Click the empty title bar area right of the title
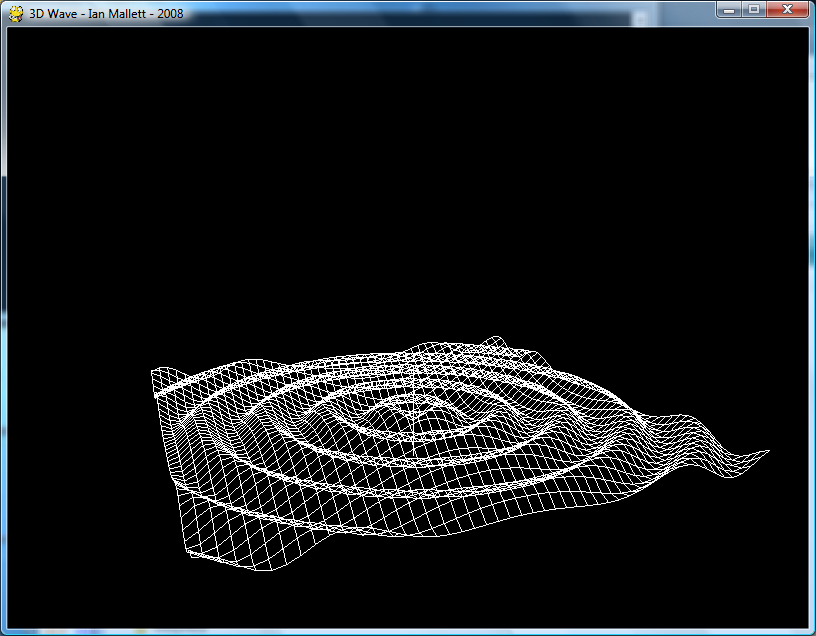 point(450,12)
